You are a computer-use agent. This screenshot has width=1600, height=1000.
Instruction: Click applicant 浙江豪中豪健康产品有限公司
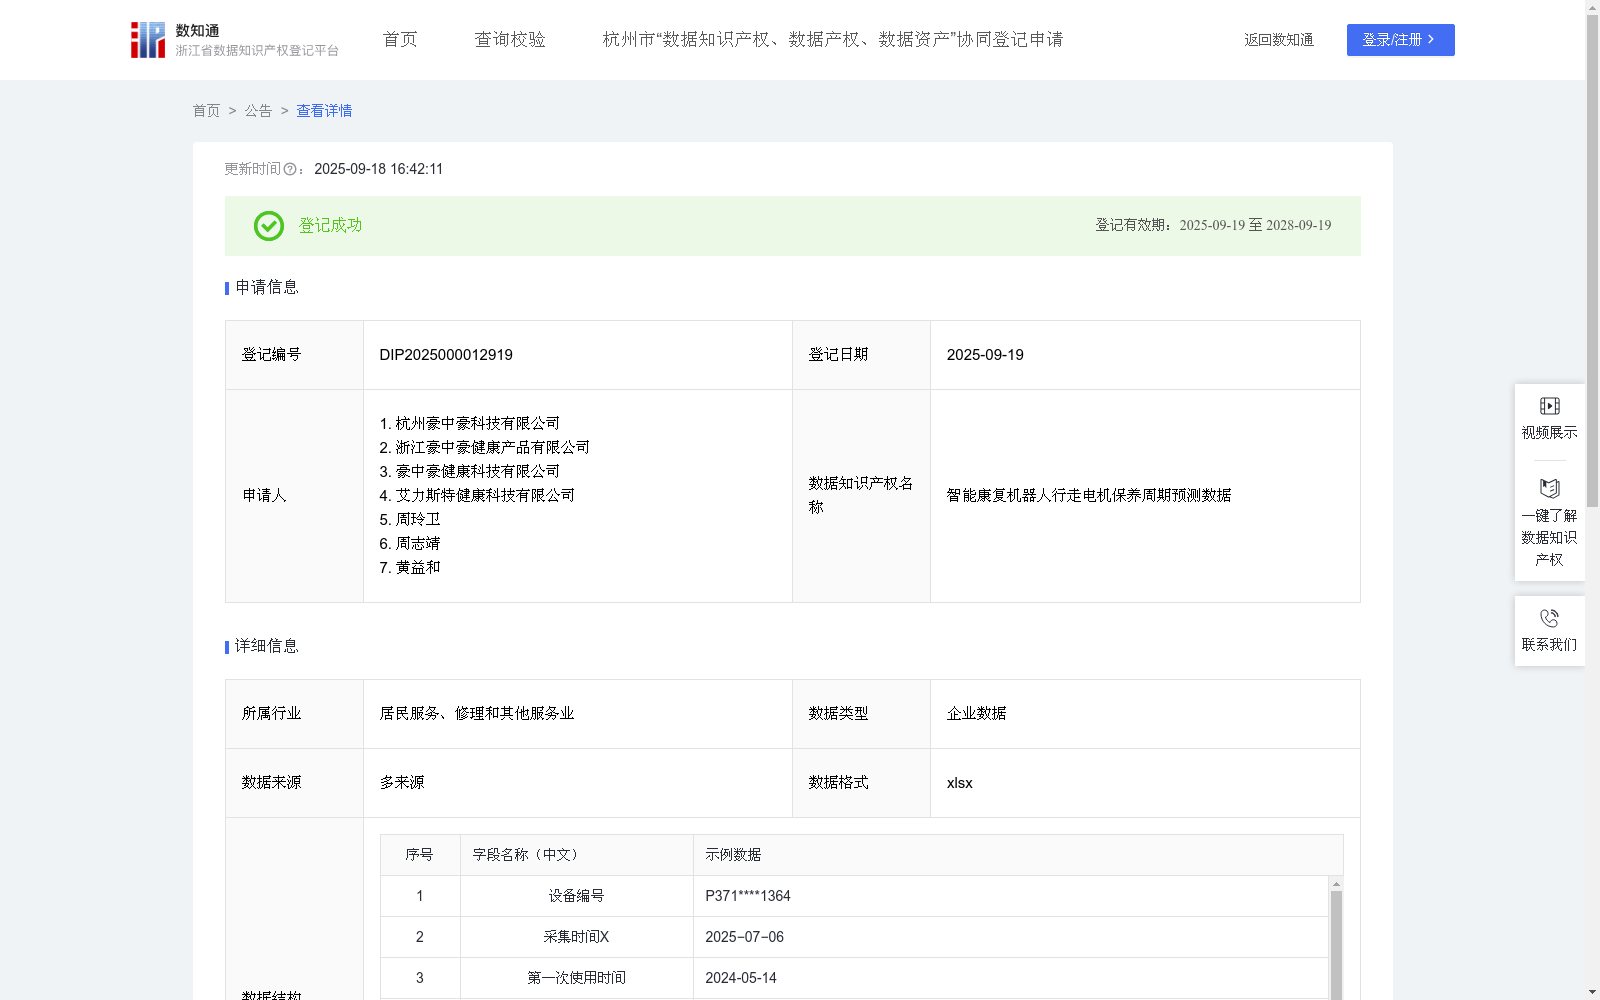tap(485, 448)
